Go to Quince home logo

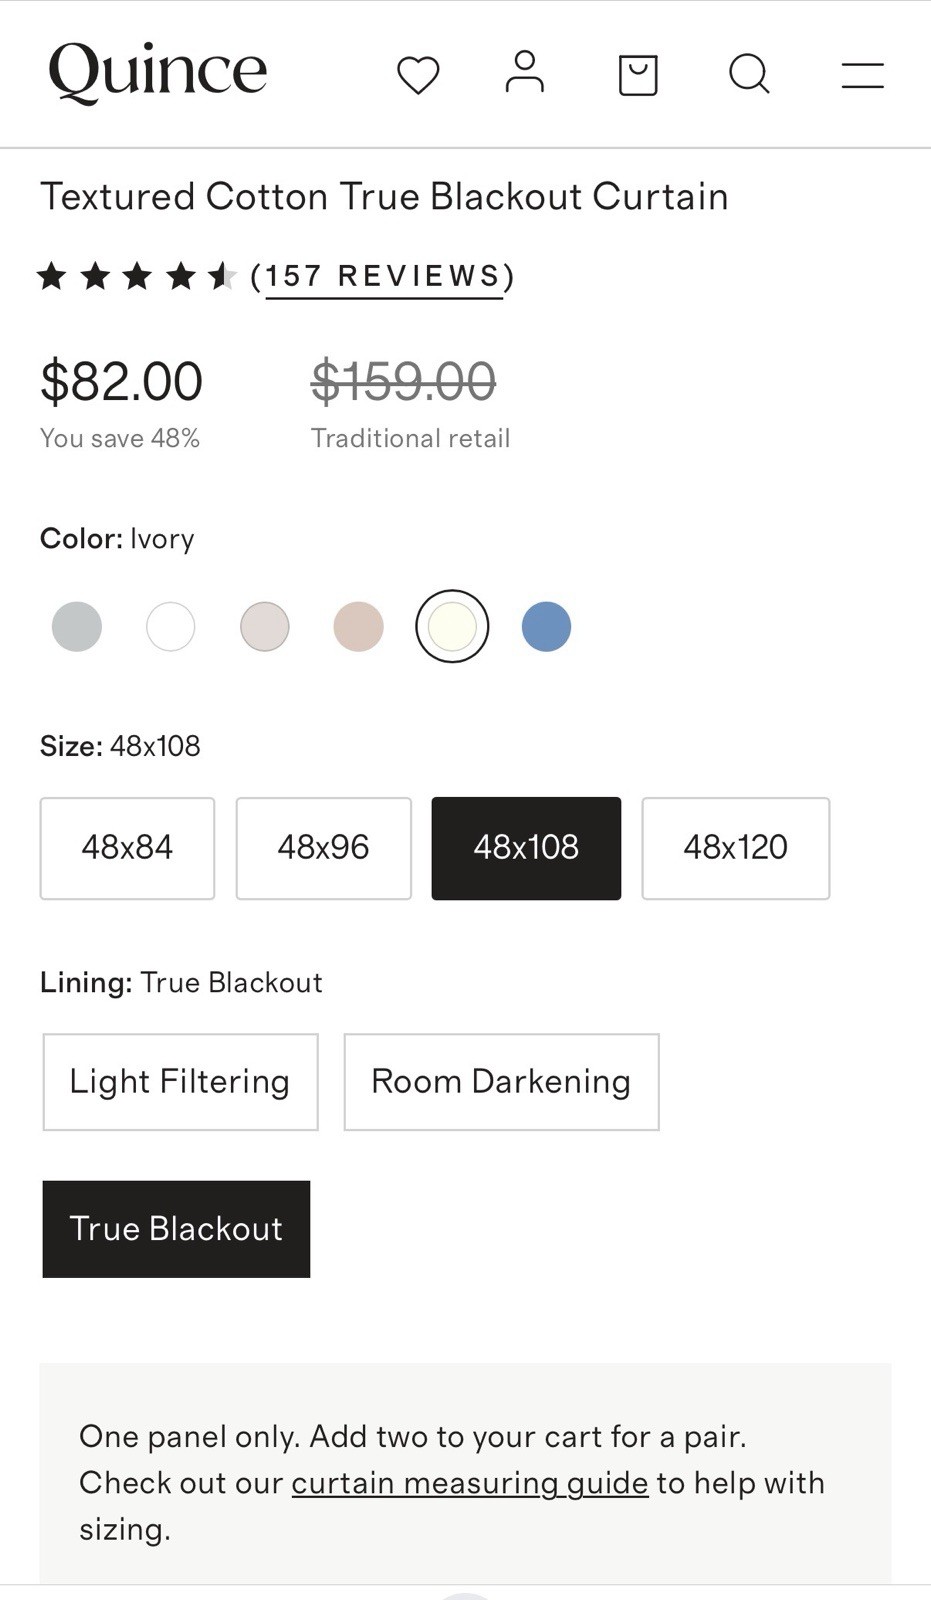pyautogui.click(x=158, y=72)
